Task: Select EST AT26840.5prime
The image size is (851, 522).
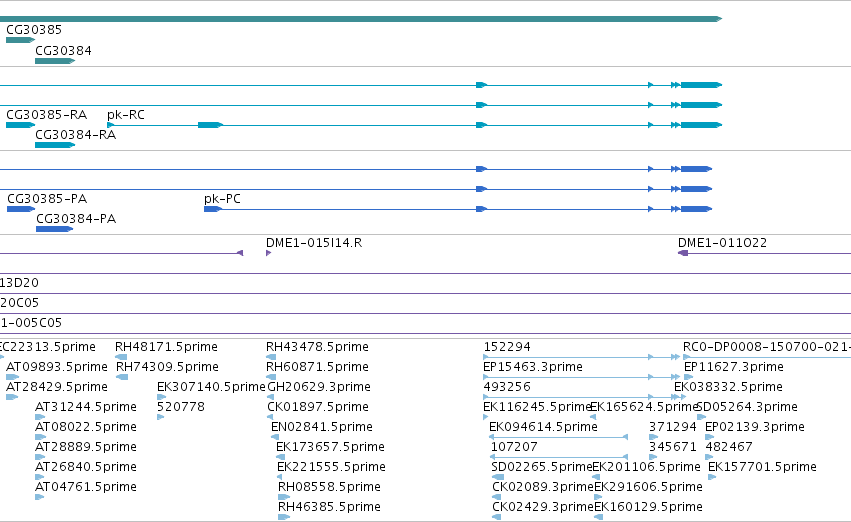Action: pyautogui.click(x=86, y=467)
